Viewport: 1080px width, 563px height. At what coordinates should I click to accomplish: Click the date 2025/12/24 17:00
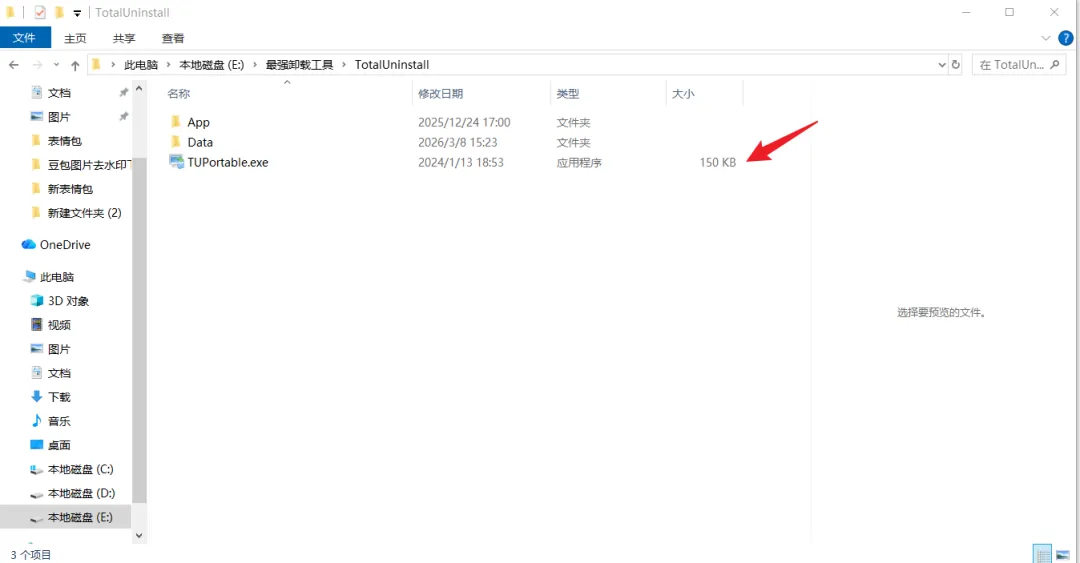[x=464, y=123]
